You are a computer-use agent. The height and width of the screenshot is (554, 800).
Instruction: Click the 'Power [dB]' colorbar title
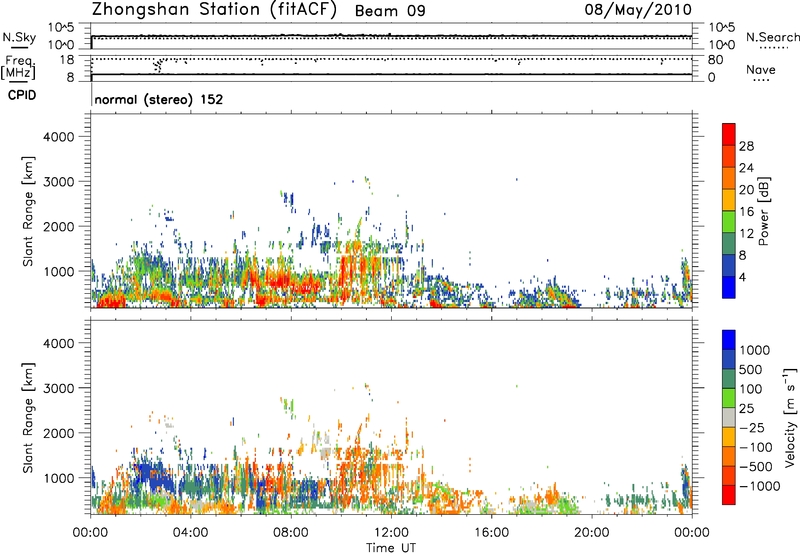[x=764, y=211]
